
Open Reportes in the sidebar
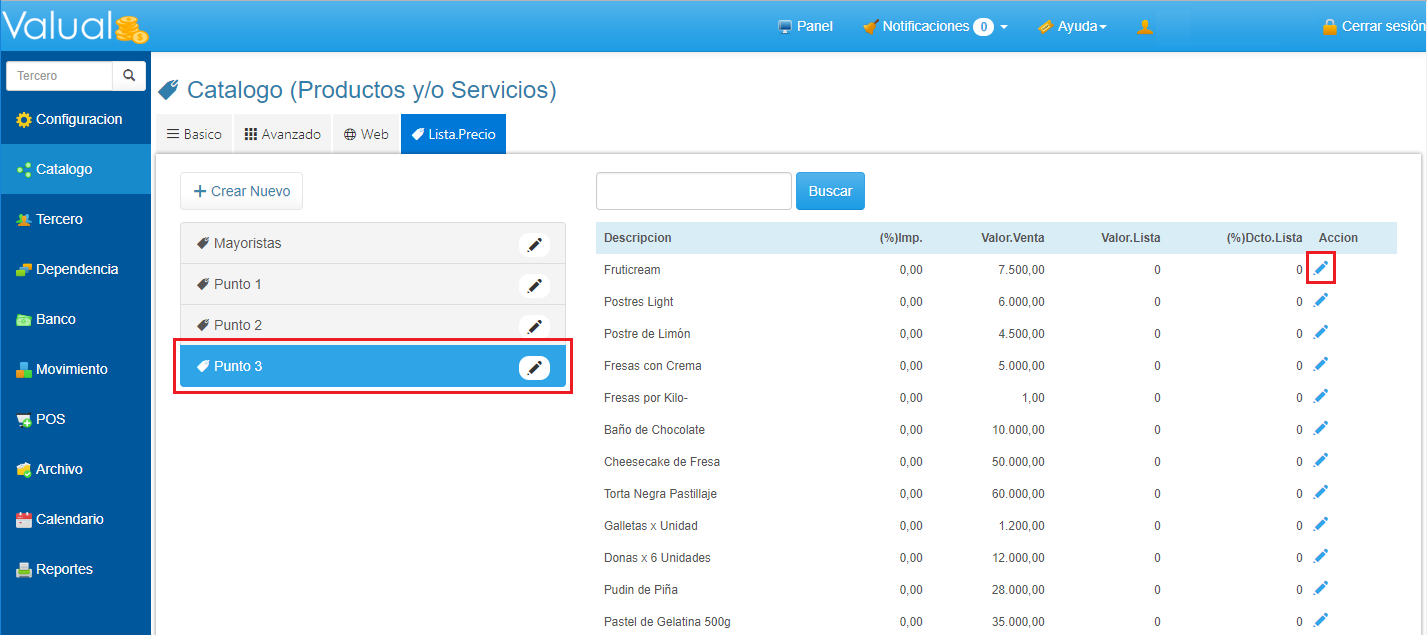[x=64, y=569]
